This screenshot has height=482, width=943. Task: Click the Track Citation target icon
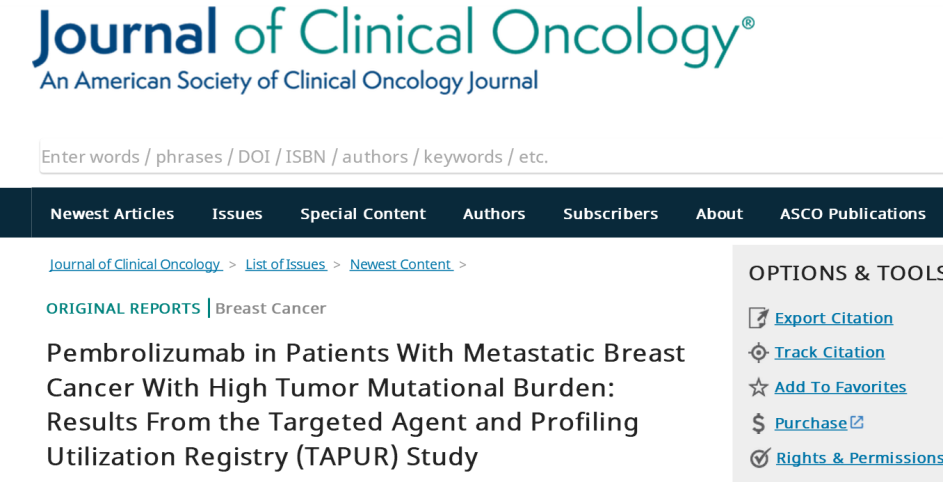click(x=759, y=352)
